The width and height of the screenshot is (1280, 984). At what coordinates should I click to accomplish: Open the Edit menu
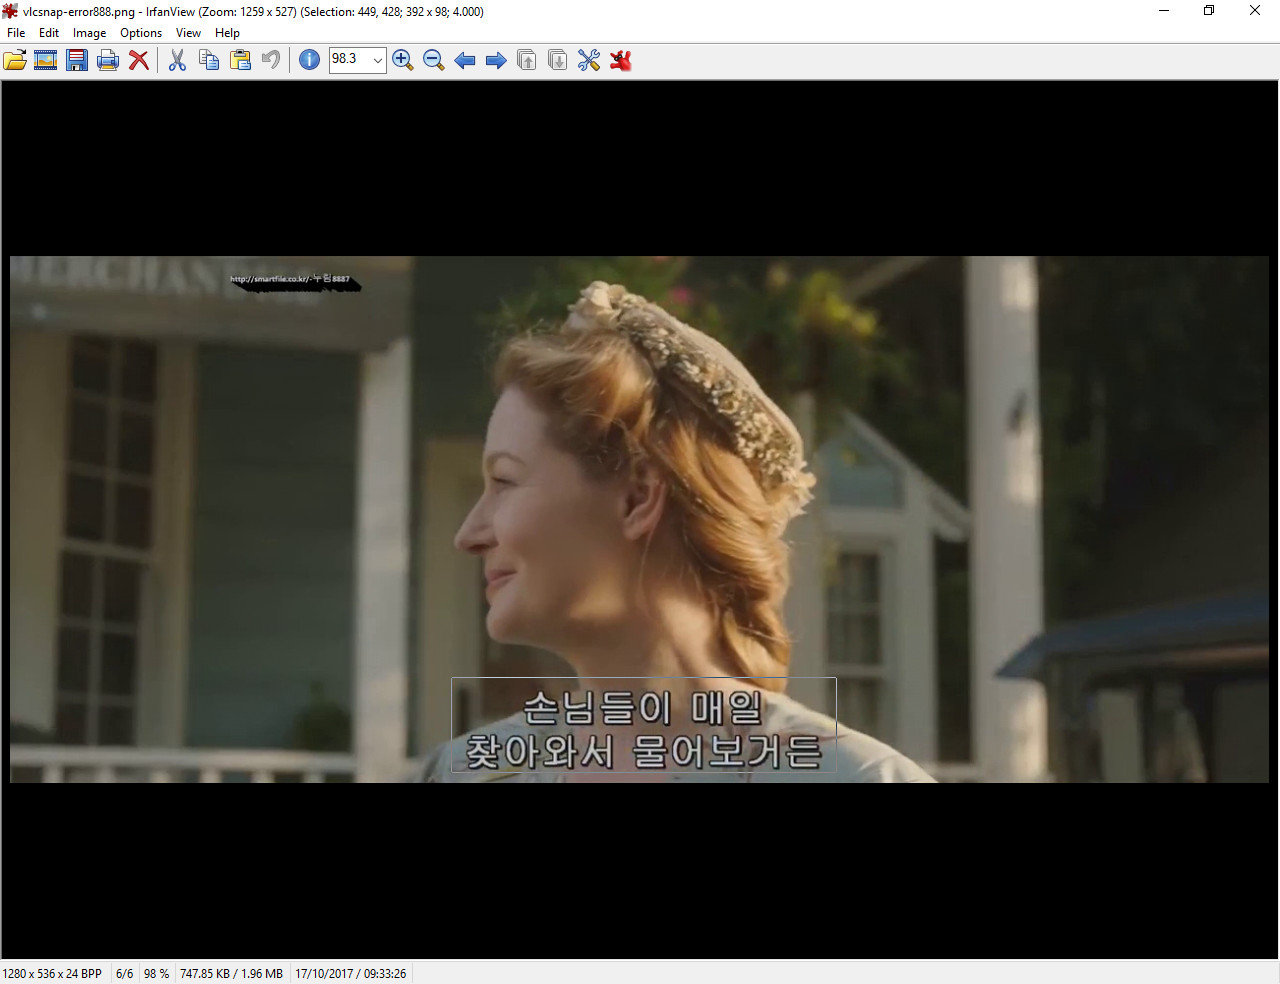tap(49, 33)
